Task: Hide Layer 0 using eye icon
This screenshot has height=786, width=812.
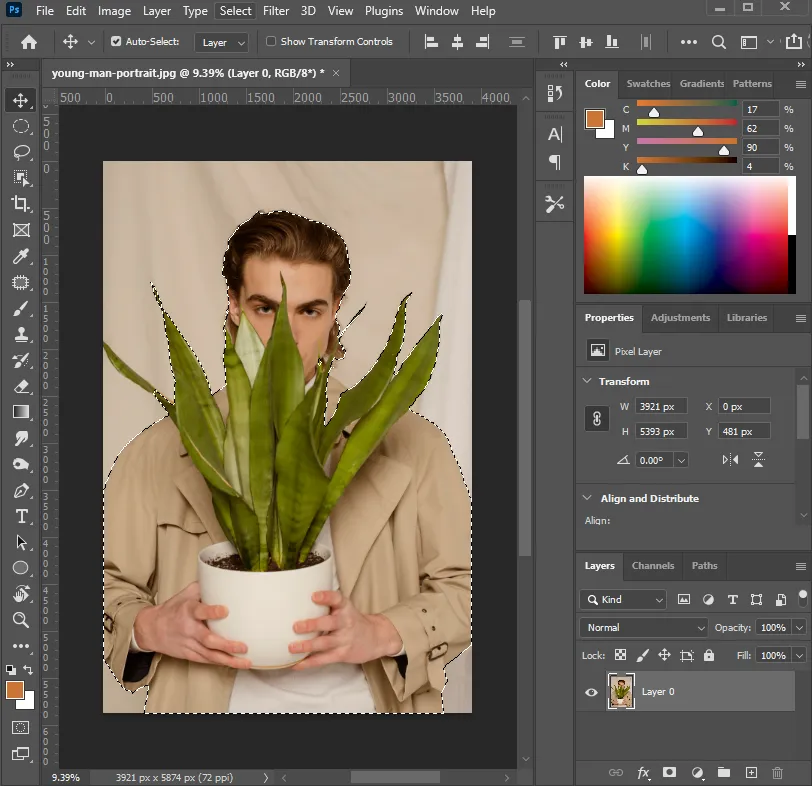Action: 591,692
